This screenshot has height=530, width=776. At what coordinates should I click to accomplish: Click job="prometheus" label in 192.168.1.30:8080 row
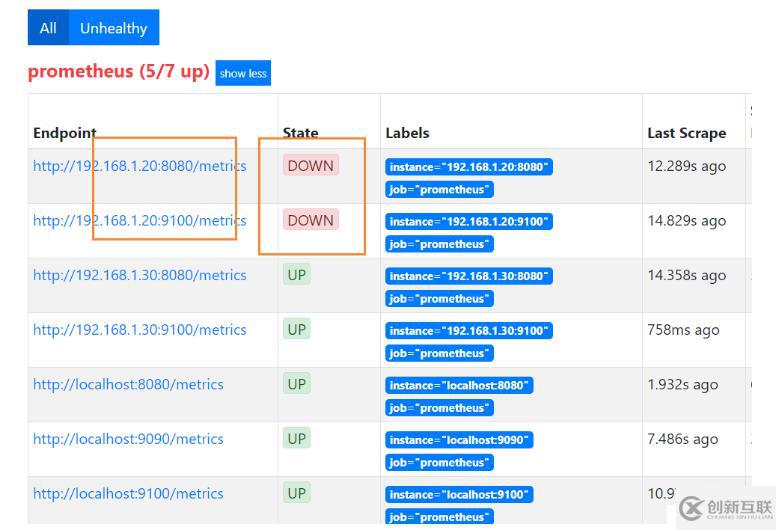[x=439, y=299]
